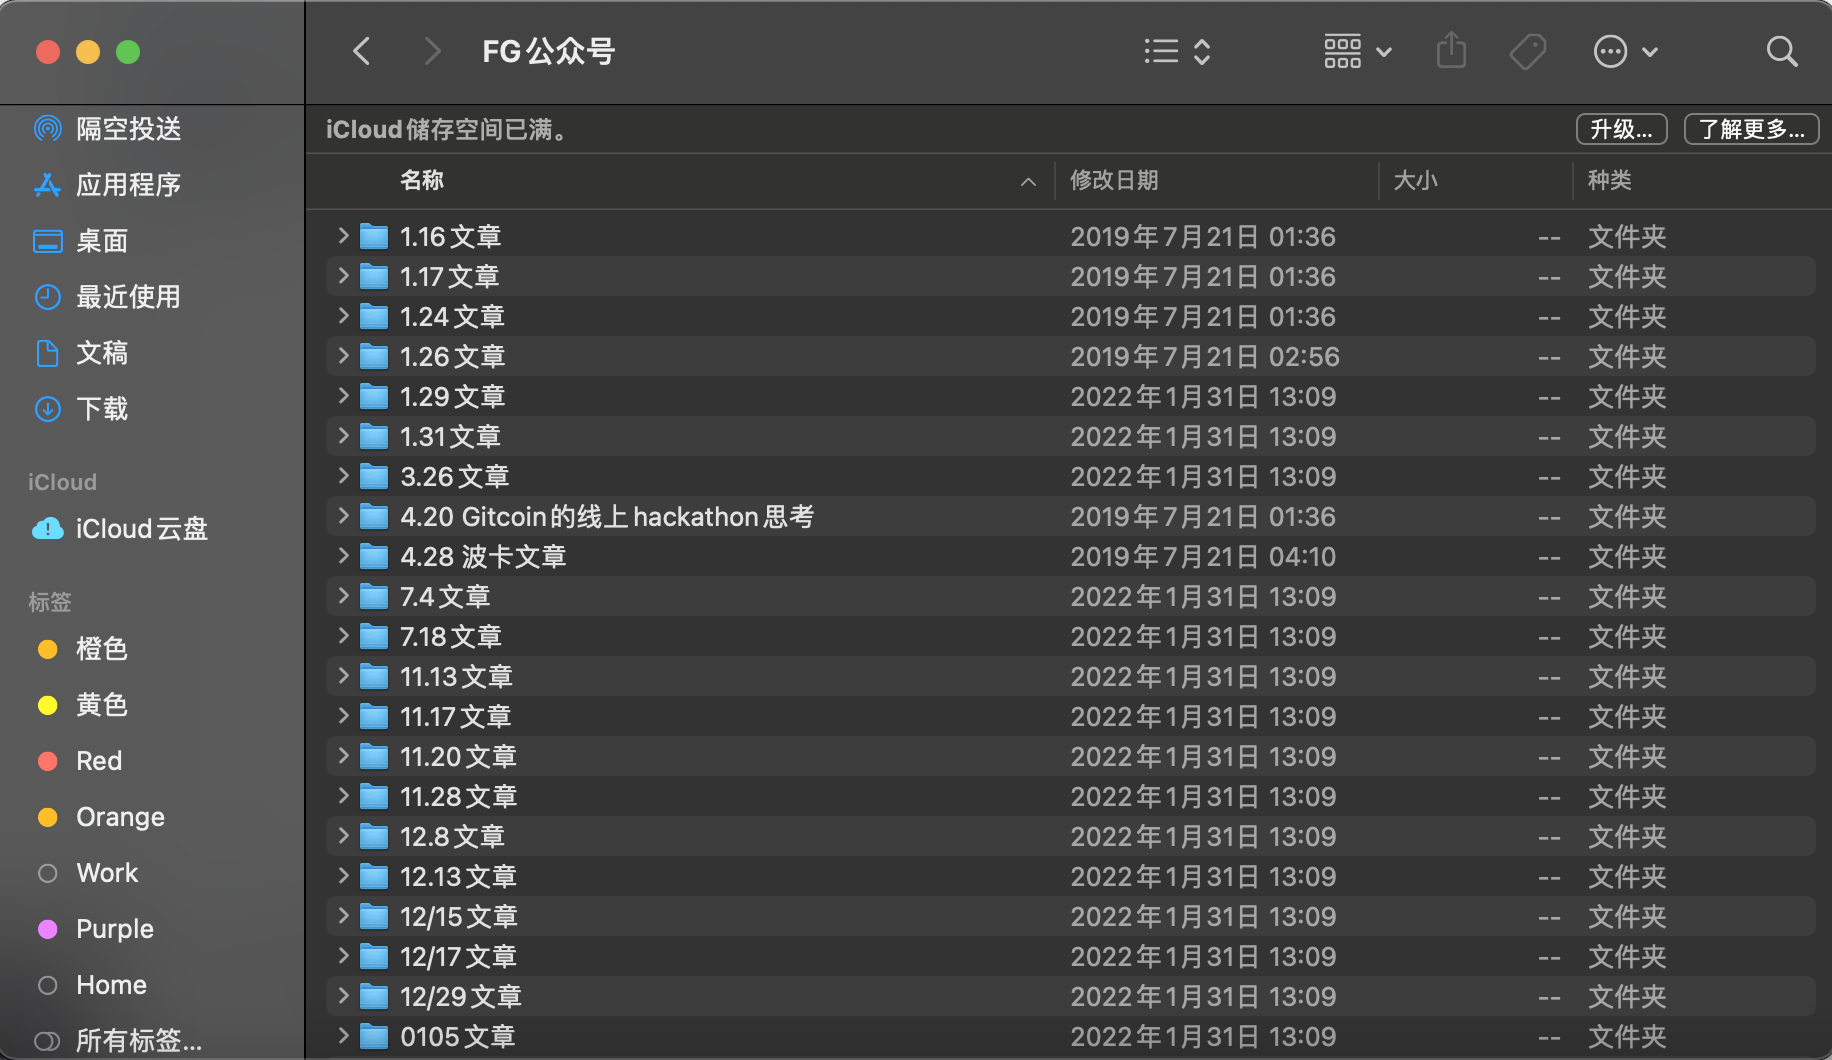Click the tag icon in toolbar
Screen dimensions: 1832x1060
click(1527, 51)
